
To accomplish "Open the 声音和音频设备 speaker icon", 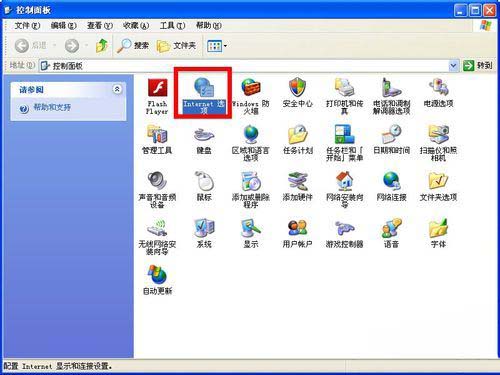I will (x=157, y=182).
